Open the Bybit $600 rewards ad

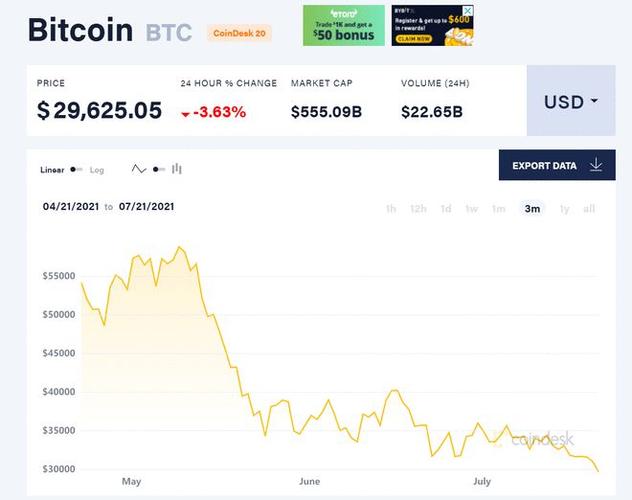pyautogui.click(x=433, y=26)
